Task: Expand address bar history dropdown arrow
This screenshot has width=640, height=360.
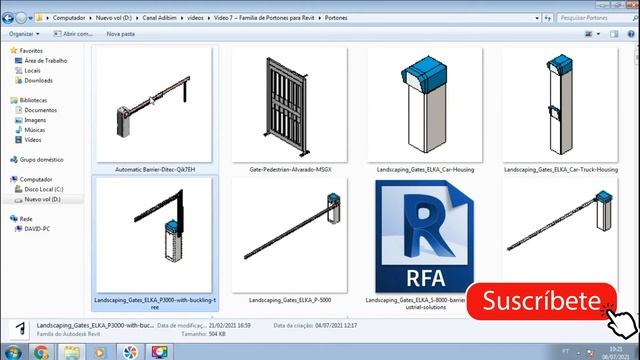Action: (537, 18)
